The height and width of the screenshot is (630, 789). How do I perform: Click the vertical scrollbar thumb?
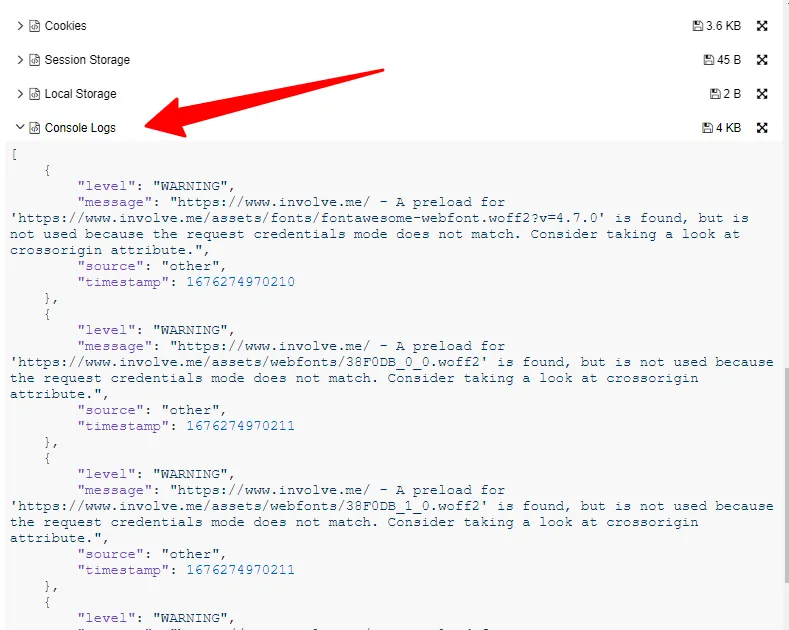click(x=786, y=475)
